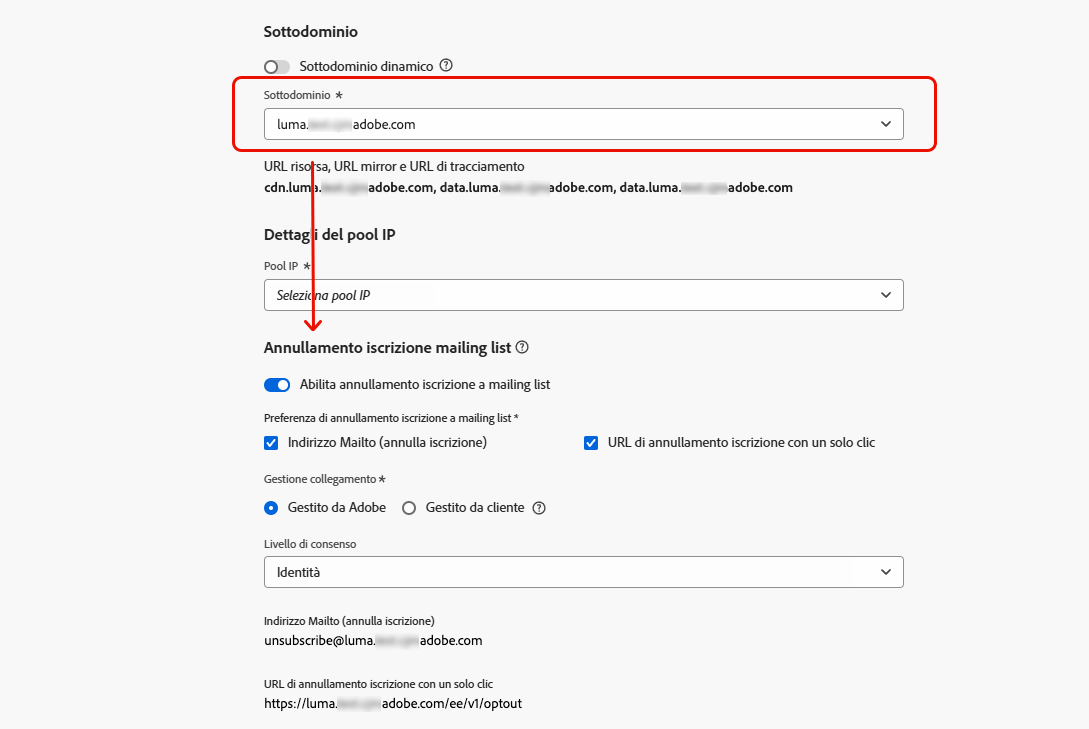
Task: Toggle the Sottodominio dinamico switch
Action: click(x=277, y=66)
